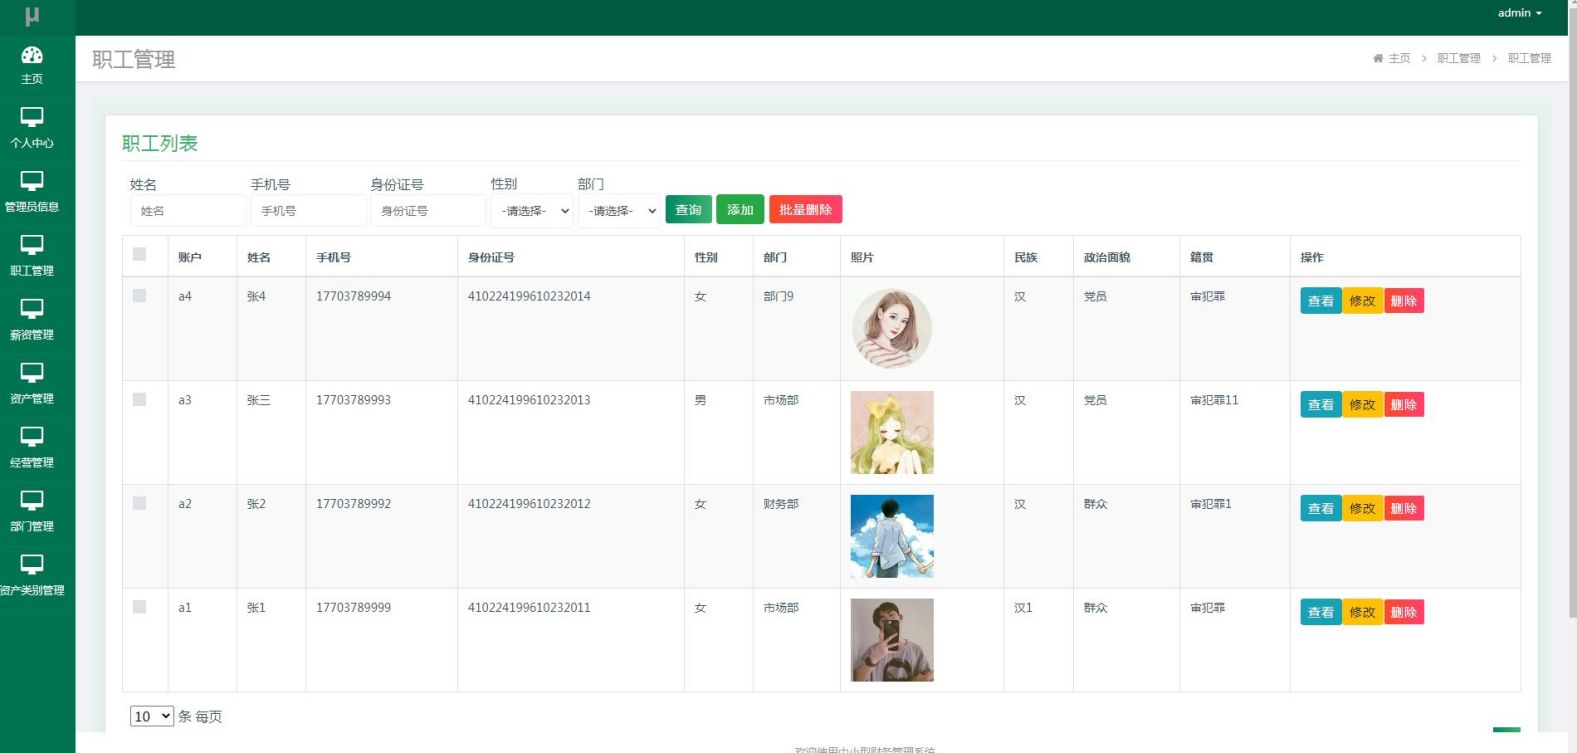Screen dimensions: 1577x753
Task: Open the 主页 dashboard icon in sidebar
Action: 32,55
